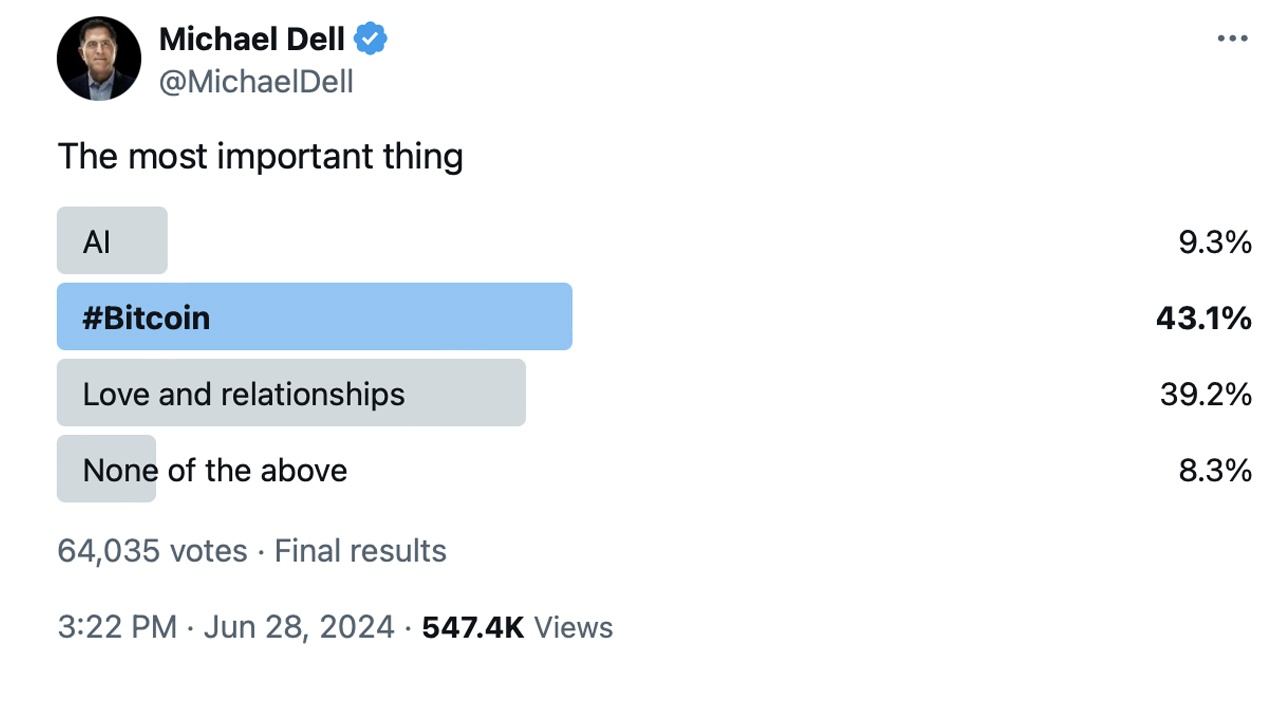The image size is (1280, 720).
Task: Click the 43.1% percentage value
Action: (x=1204, y=318)
